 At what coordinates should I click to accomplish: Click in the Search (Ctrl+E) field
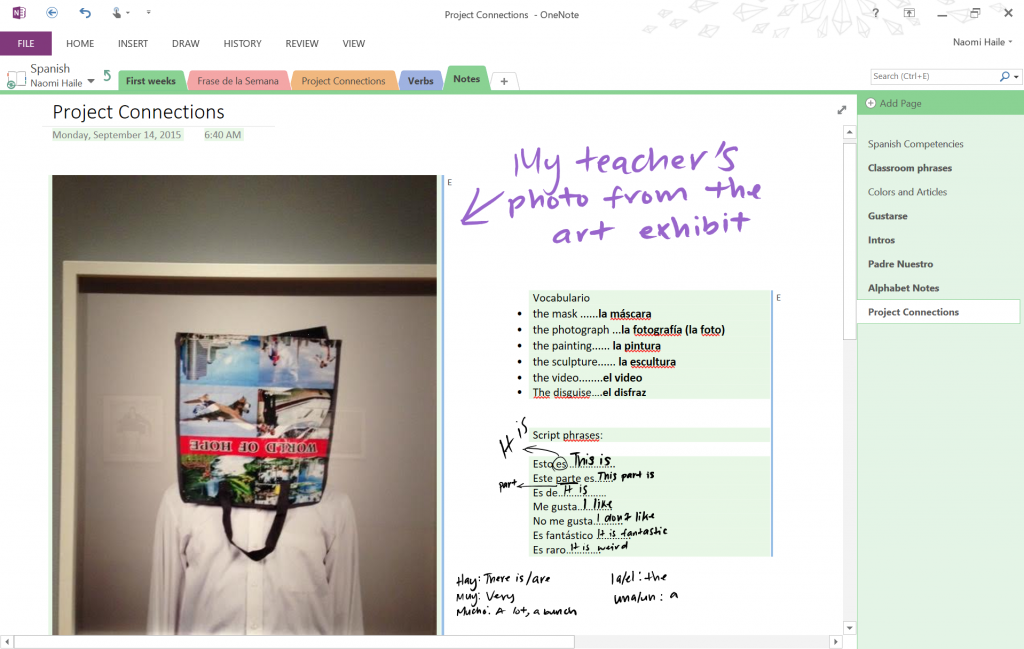930,76
